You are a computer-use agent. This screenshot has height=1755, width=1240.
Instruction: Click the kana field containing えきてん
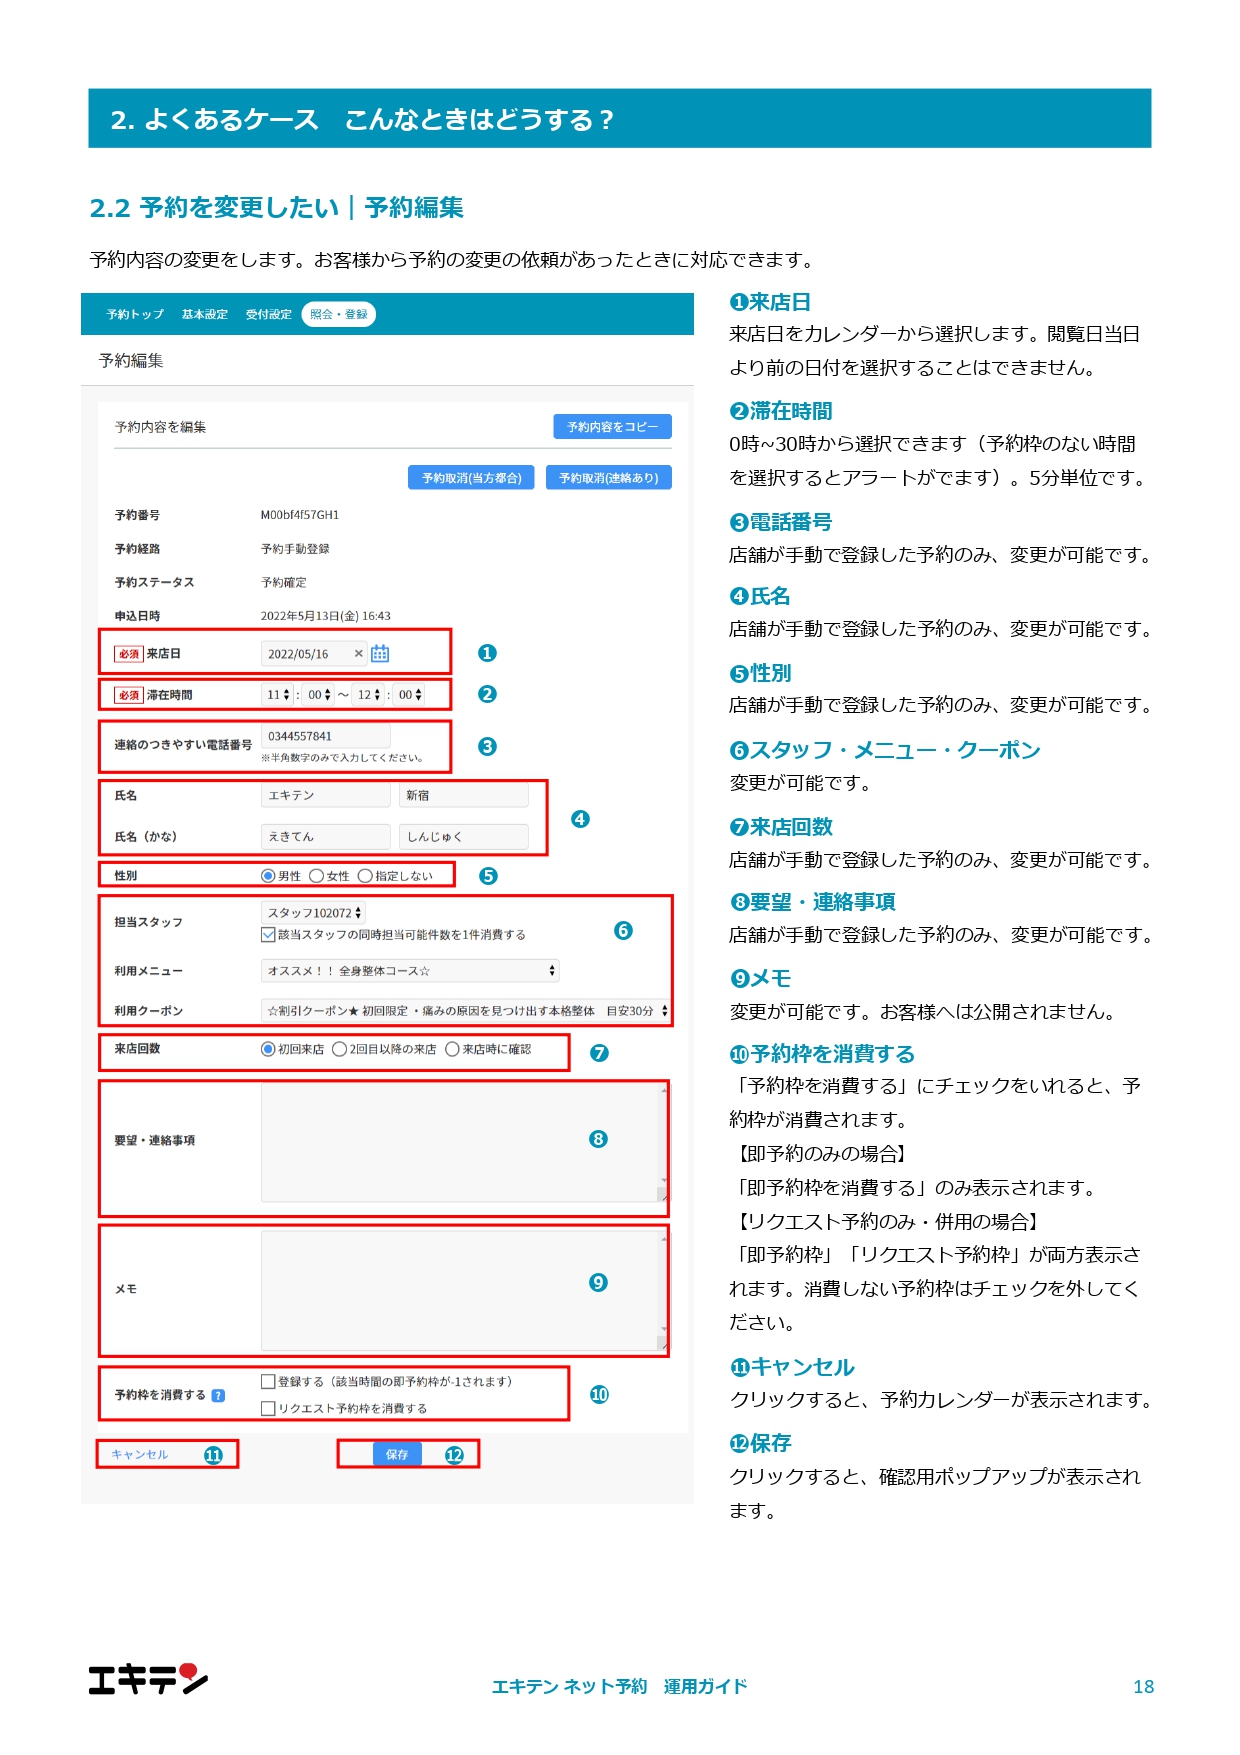tap(326, 837)
